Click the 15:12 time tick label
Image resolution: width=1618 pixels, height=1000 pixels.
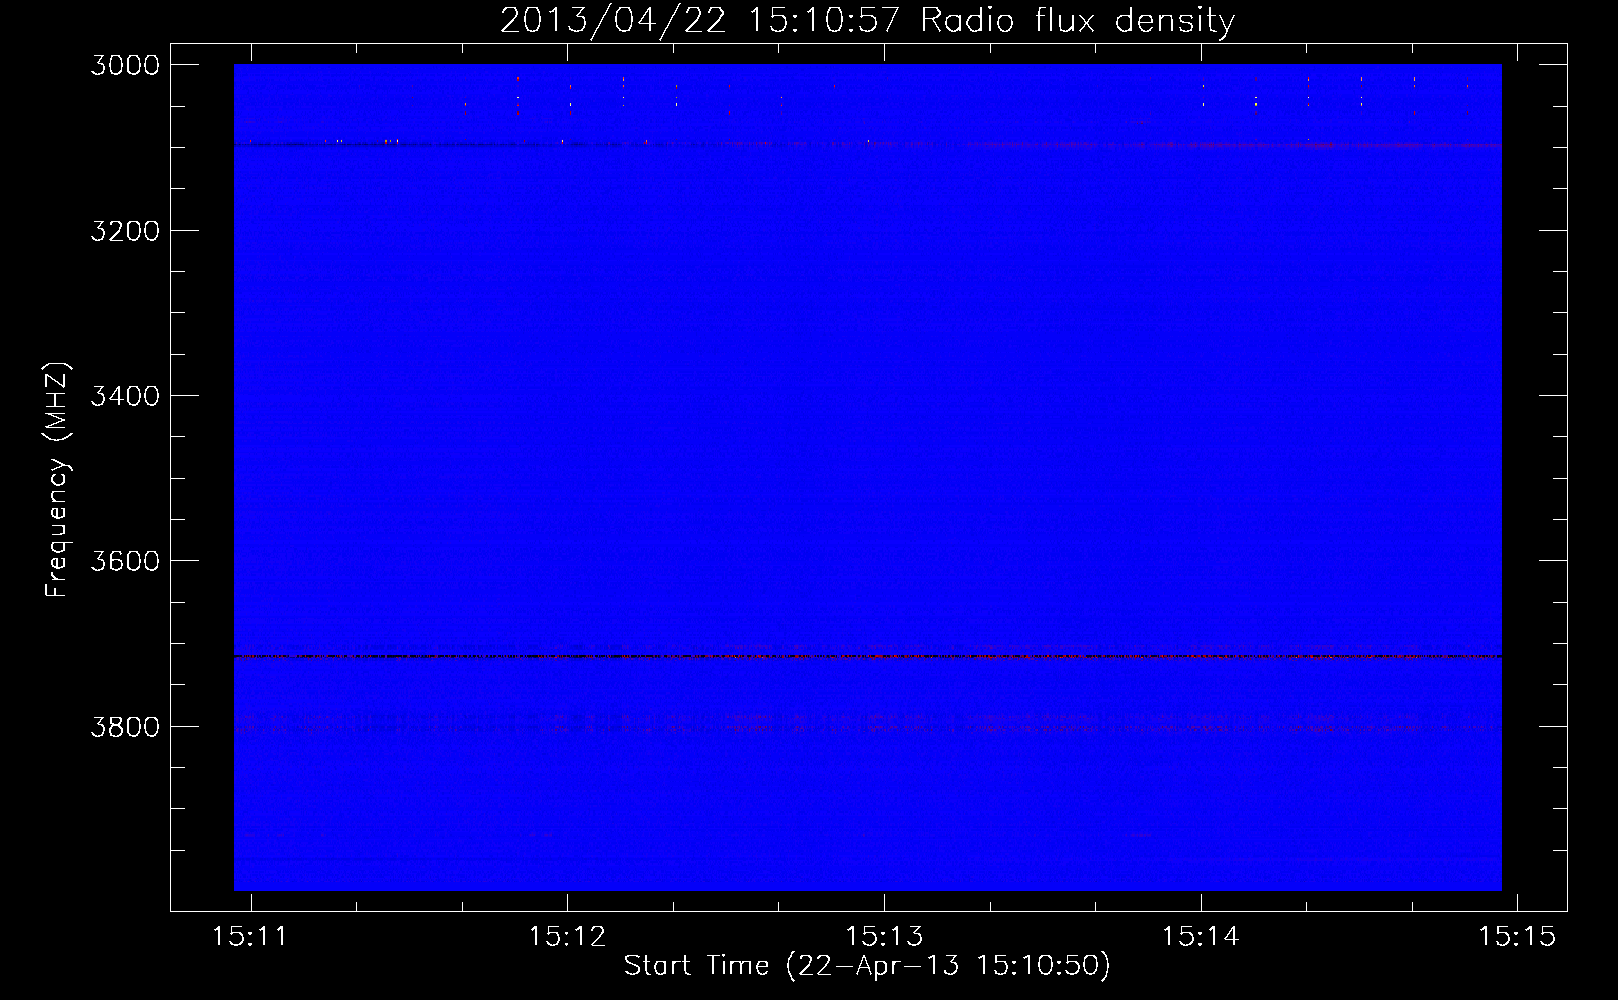click(x=567, y=936)
